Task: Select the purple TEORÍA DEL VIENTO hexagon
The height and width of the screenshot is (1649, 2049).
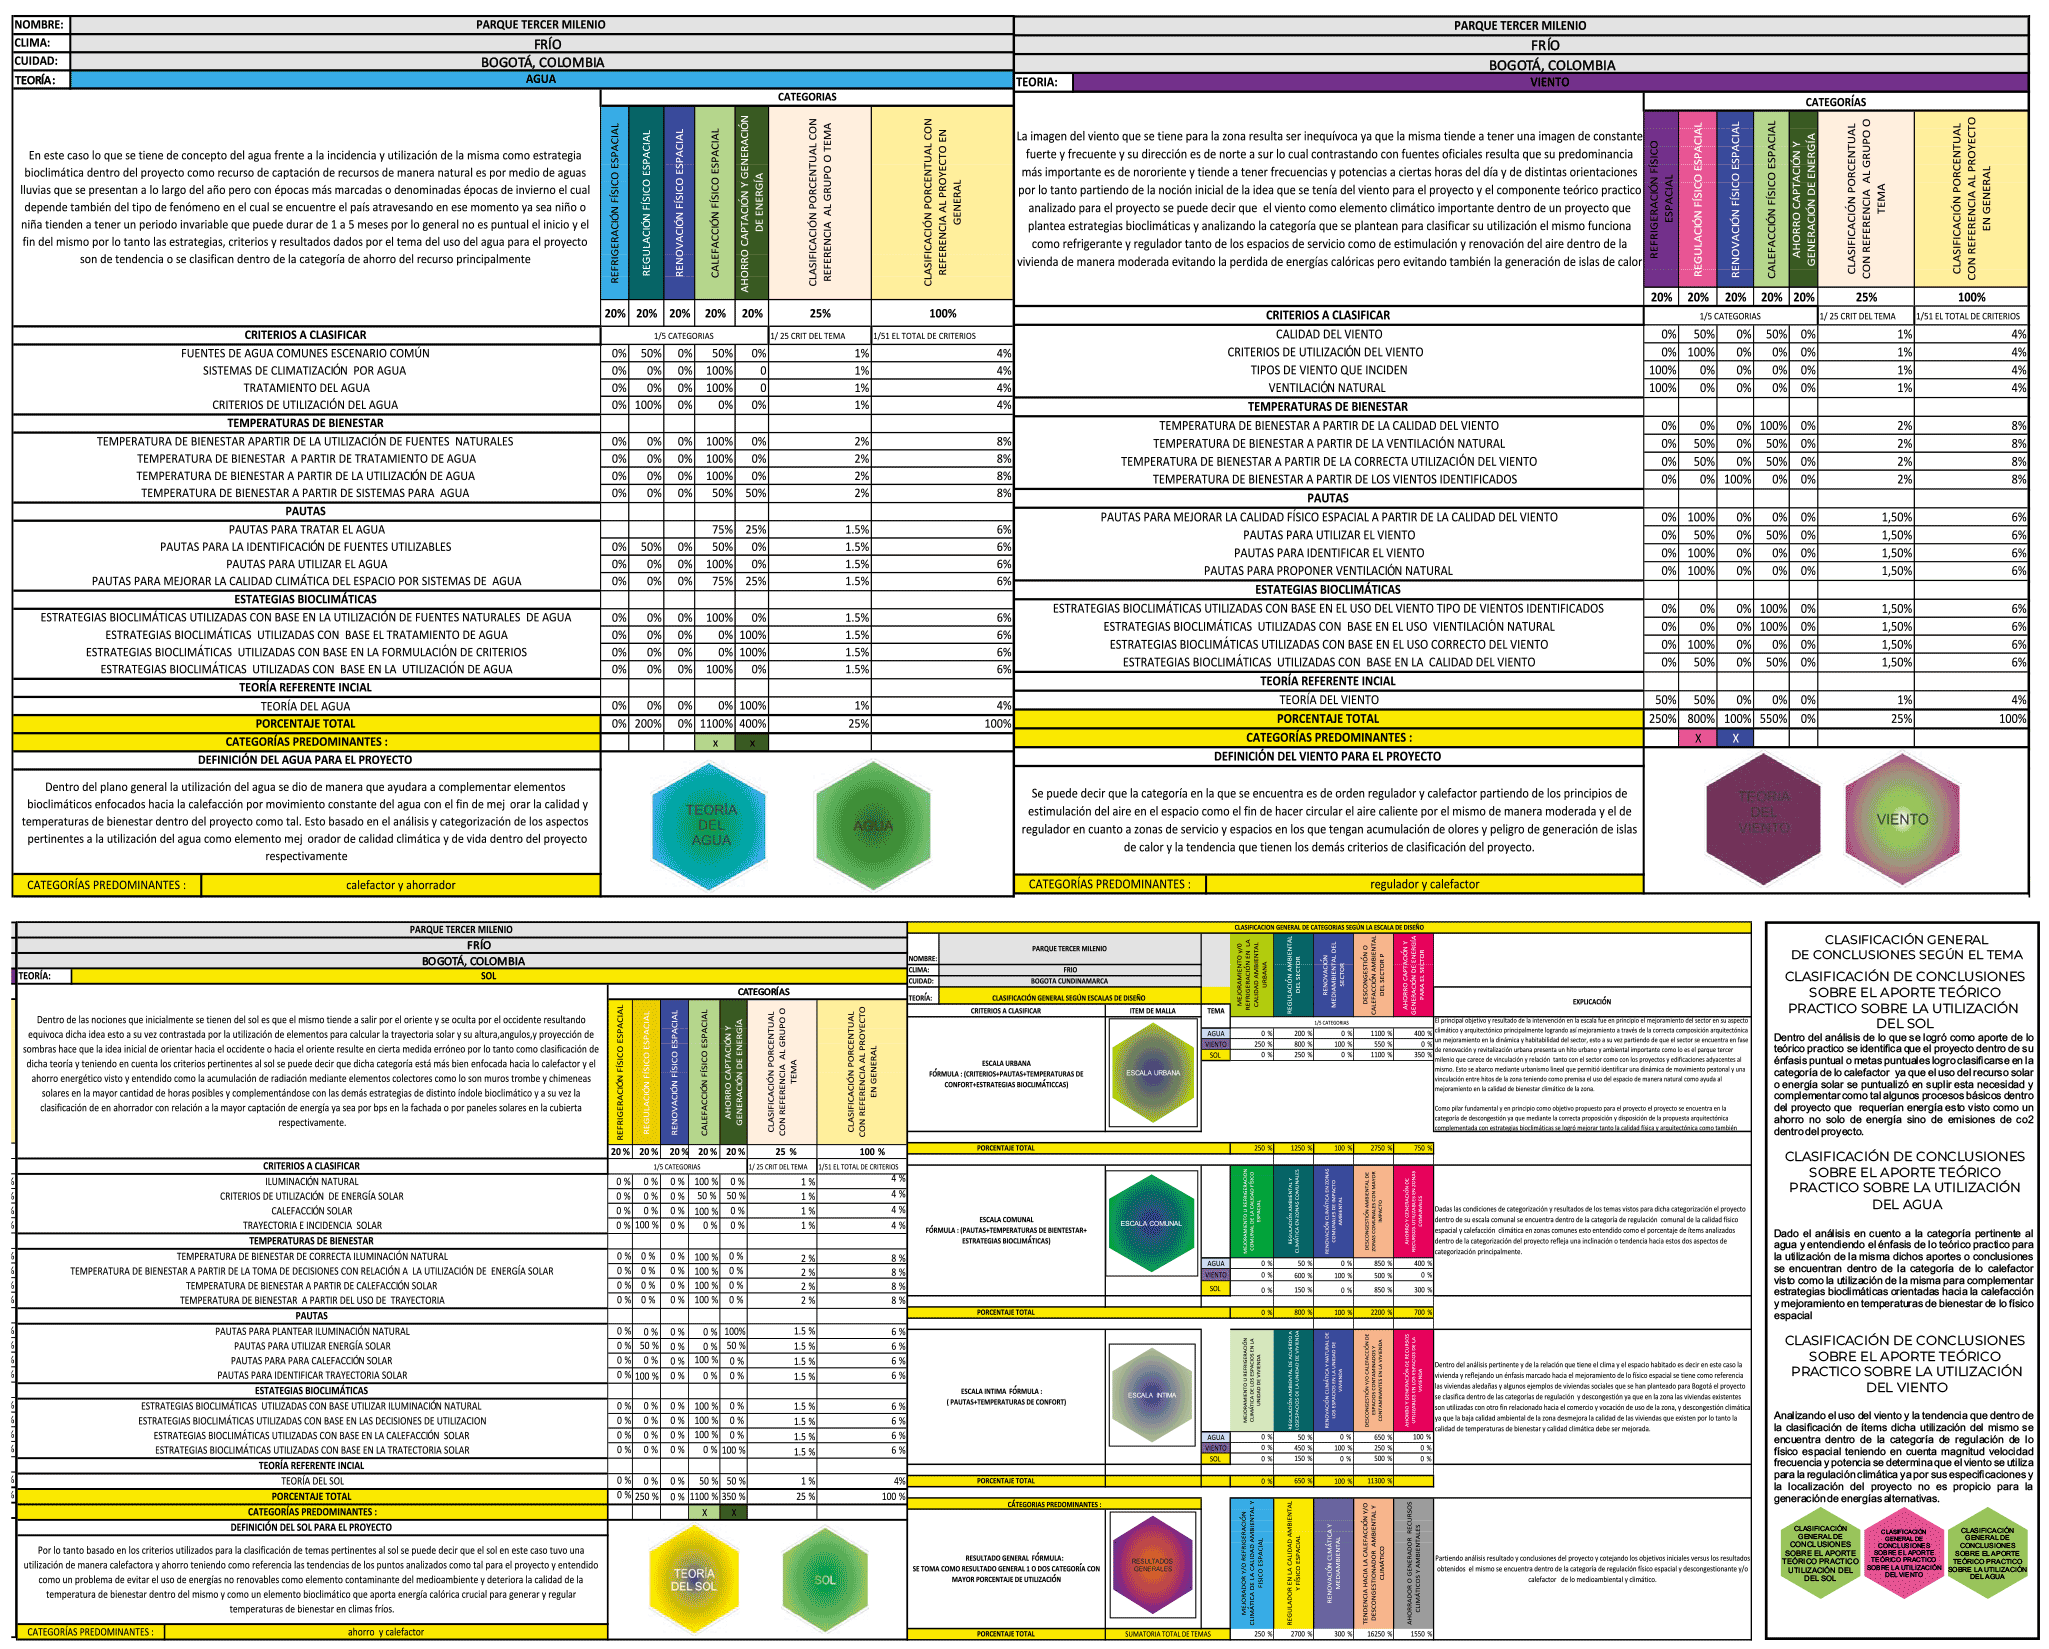Action: click(1763, 819)
